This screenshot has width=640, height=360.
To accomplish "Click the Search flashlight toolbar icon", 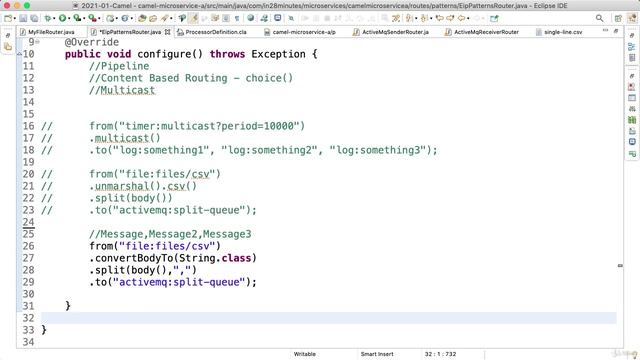I will click(x=164, y=18).
